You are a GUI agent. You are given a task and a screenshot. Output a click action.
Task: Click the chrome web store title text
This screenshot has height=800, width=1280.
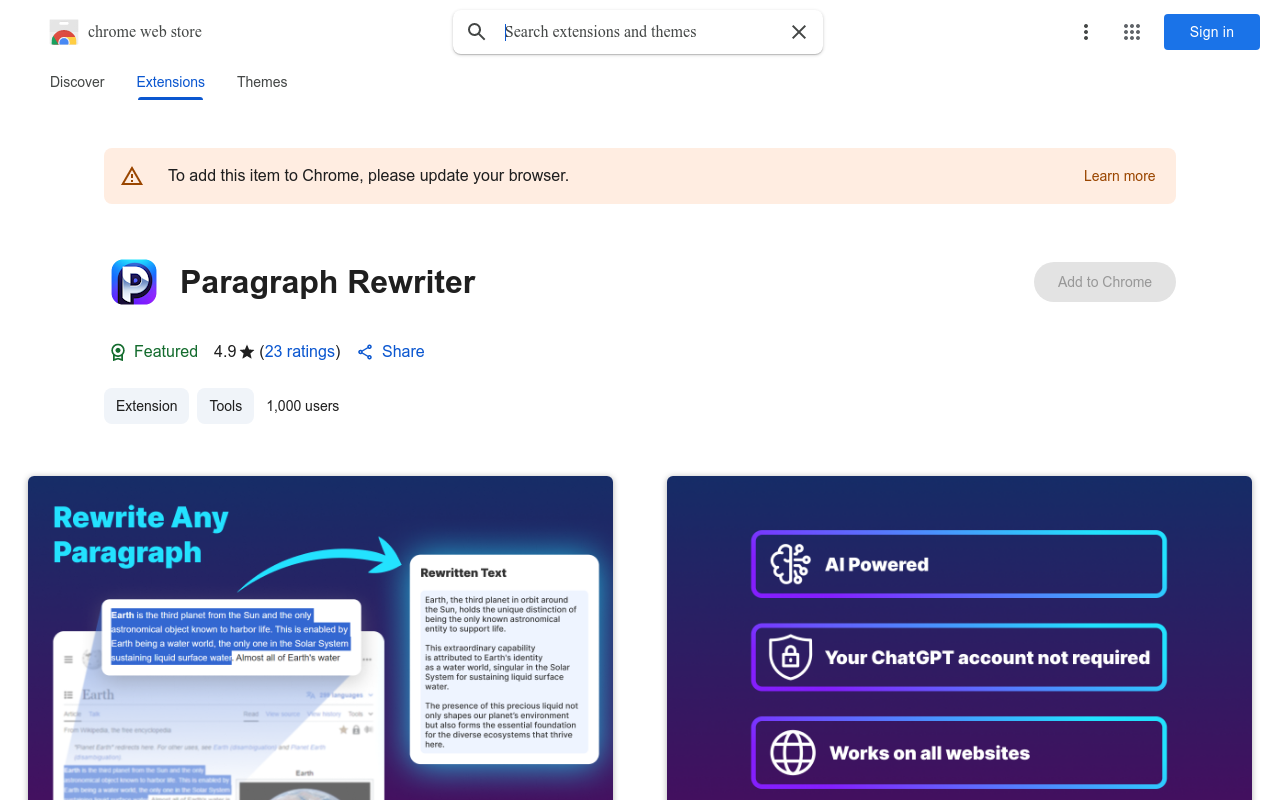[145, 32]
